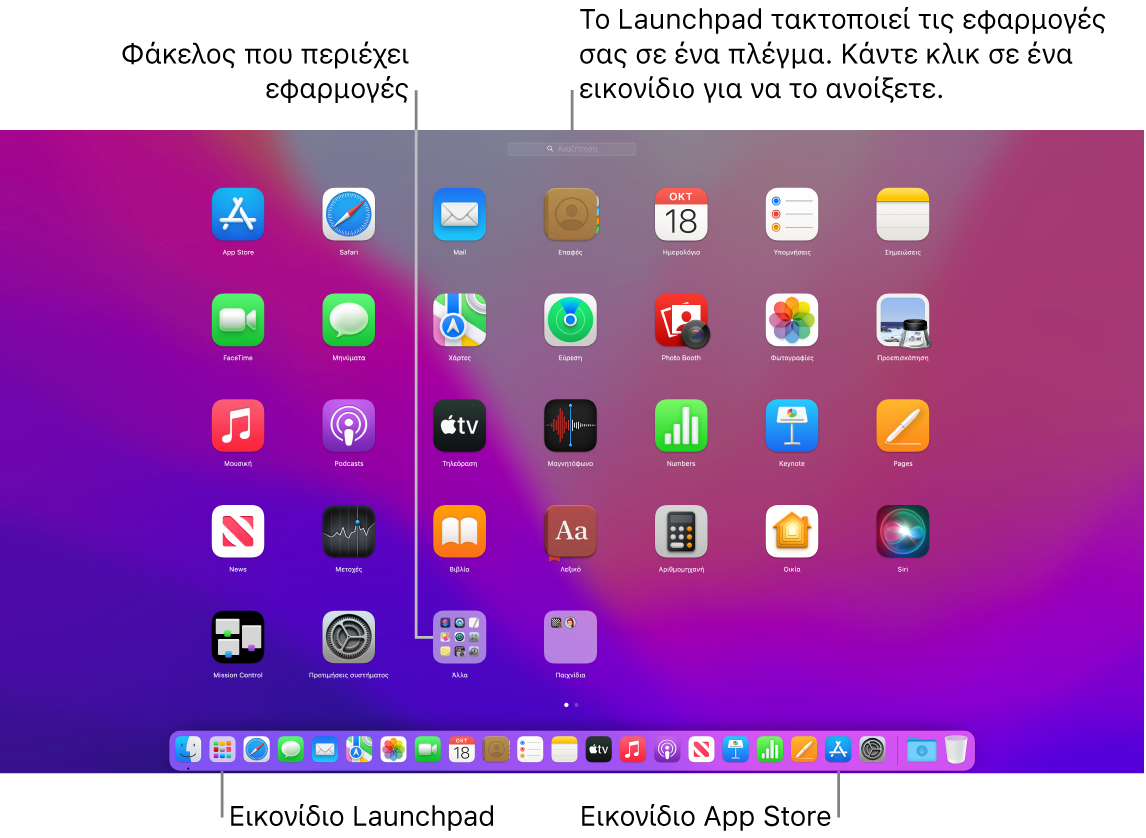The image size is (1146, 838).
Task: Open Numbers from the Dock
Action: 770,750
